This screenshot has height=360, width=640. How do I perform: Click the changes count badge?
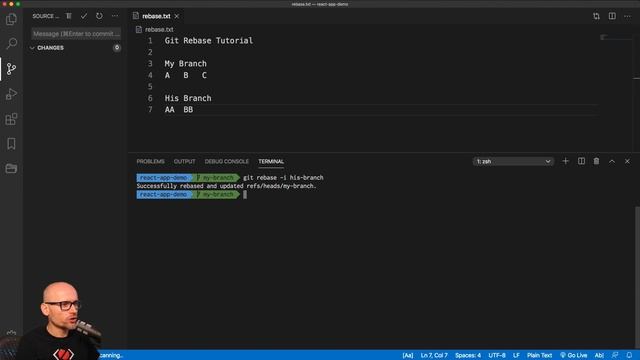[117, 48]
